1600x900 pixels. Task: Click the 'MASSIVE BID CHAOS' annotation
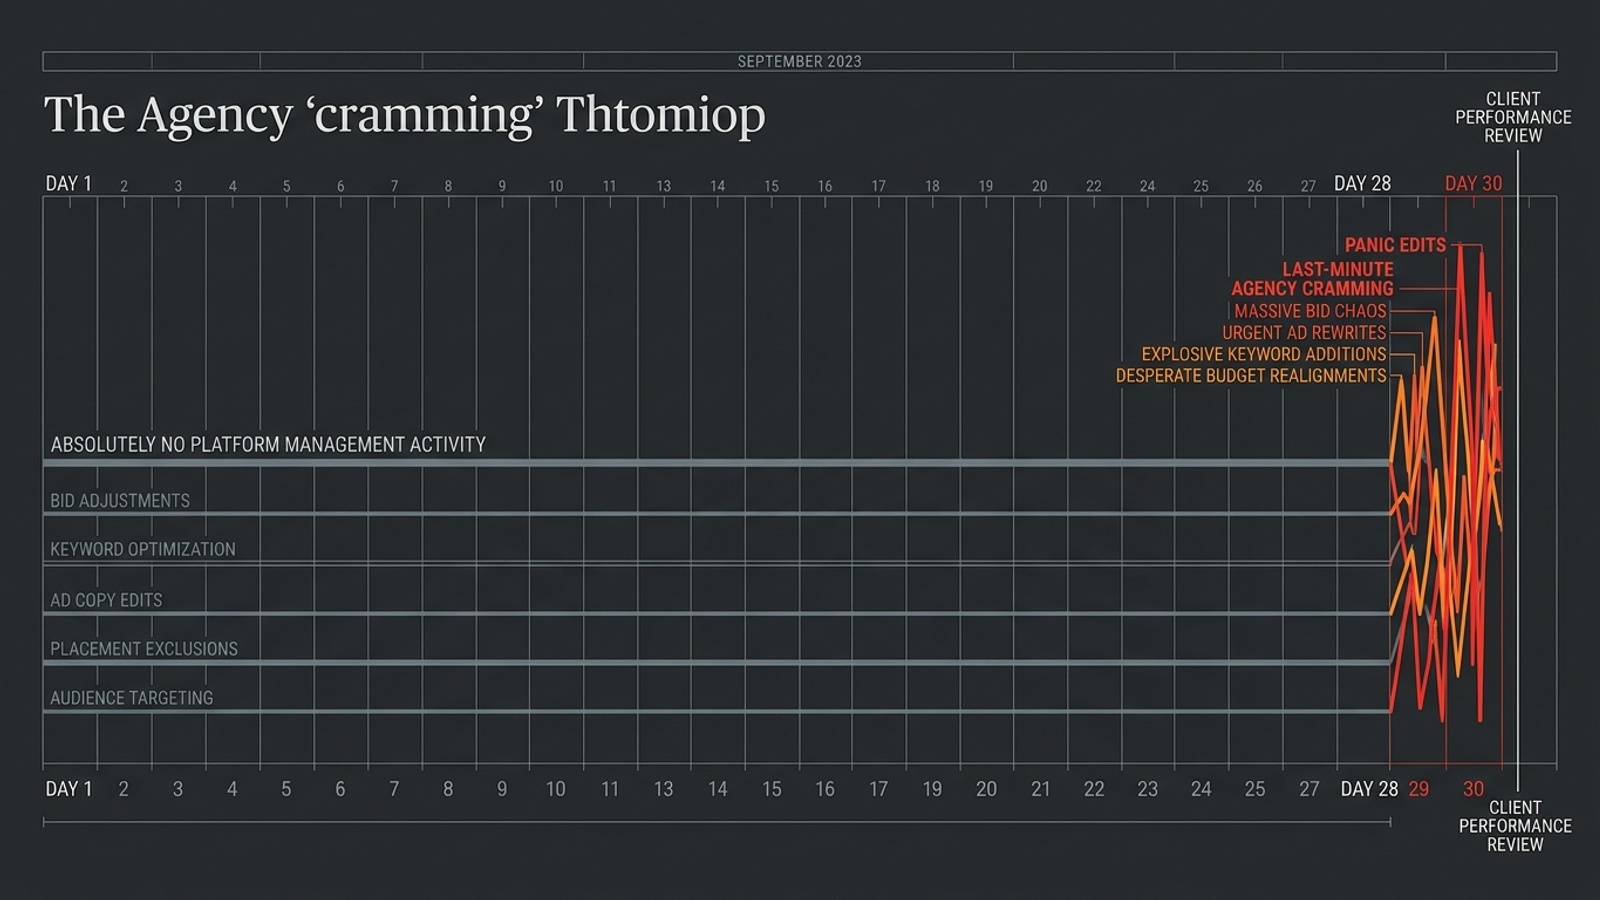(x=1310, y=311)
